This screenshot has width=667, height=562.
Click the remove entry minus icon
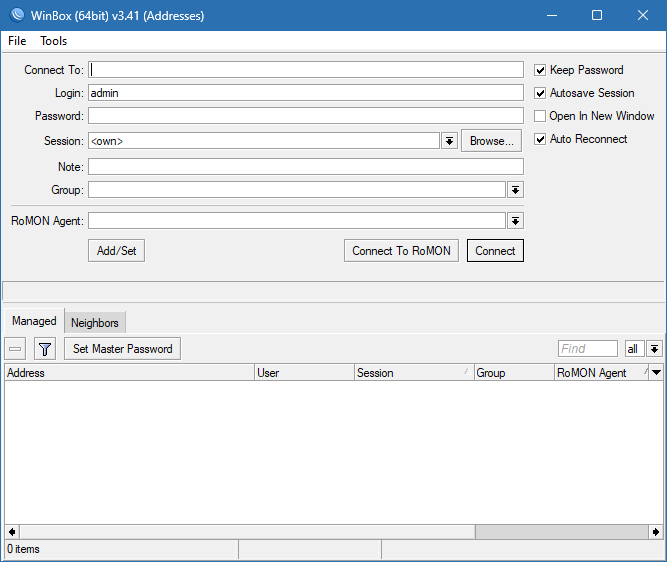click(15, 349)
